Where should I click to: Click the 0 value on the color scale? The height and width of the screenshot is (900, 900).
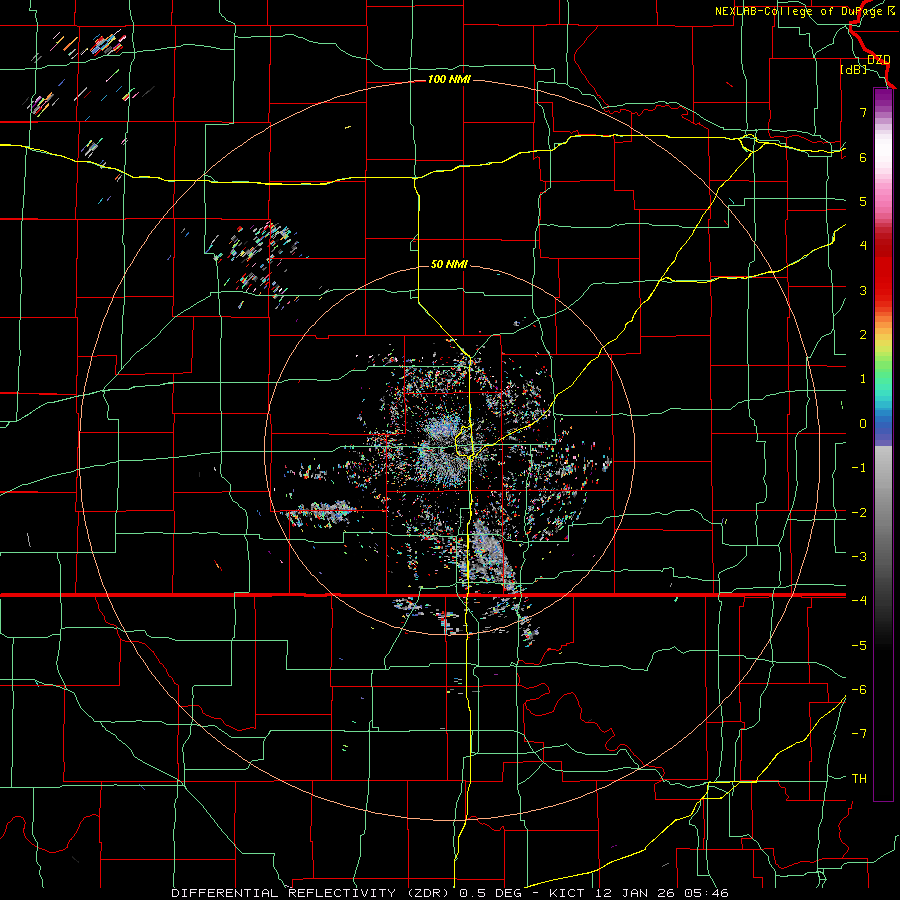(863, 424)
